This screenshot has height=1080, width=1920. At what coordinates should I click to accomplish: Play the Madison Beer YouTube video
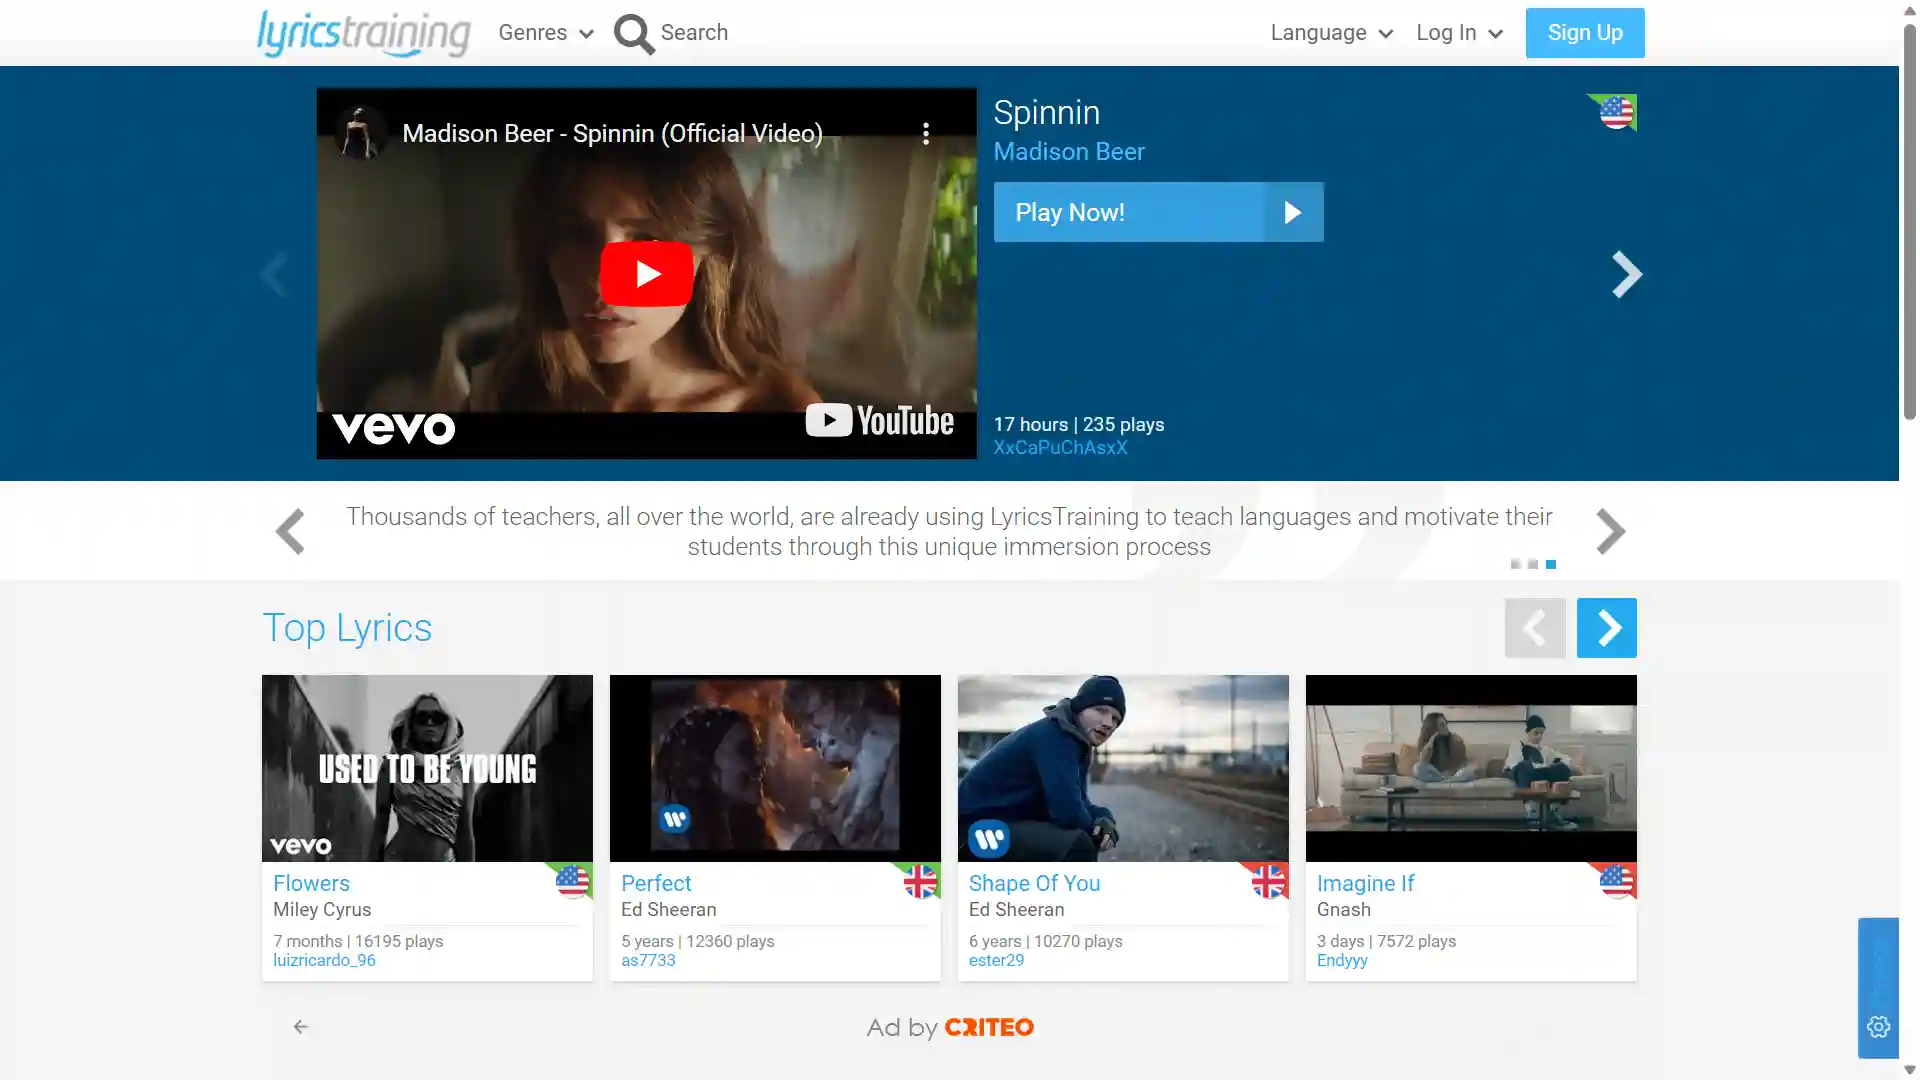tap(647, 274)
